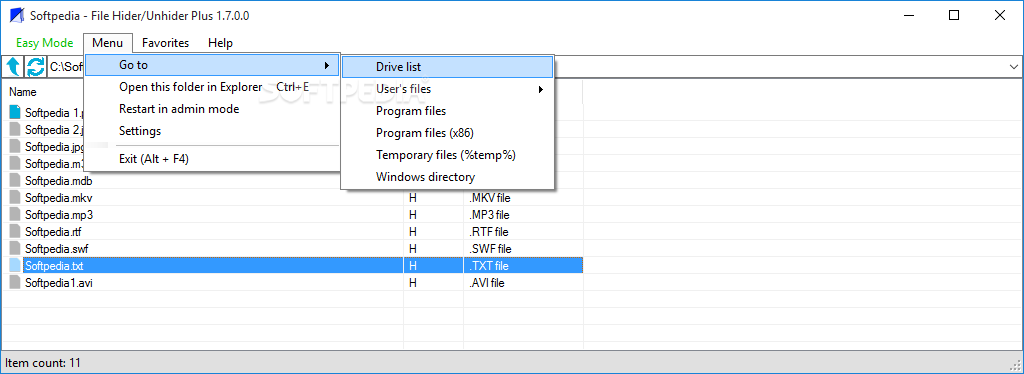Click file icon beside Softpedia.mp3
Viewport: 1024px width, 374px height.
click(x=15, y=214)
